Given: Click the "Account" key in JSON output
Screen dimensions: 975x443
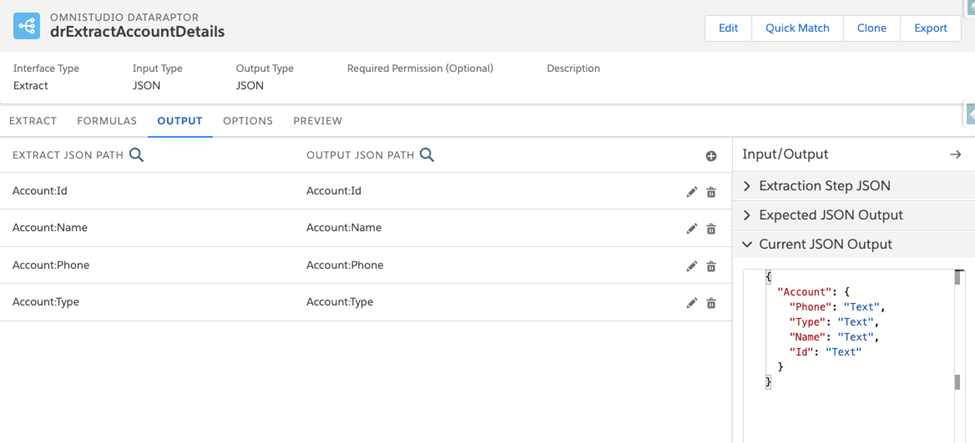Looking at the screenshot, I should pyautogui.click(x=803, y=292).
